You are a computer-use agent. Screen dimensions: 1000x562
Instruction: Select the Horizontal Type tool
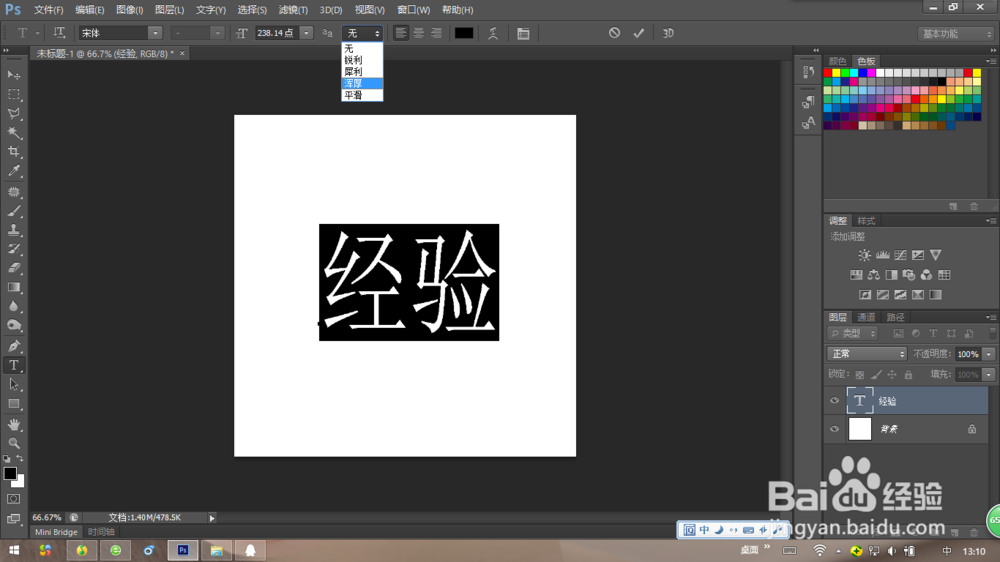pos(13,366)
